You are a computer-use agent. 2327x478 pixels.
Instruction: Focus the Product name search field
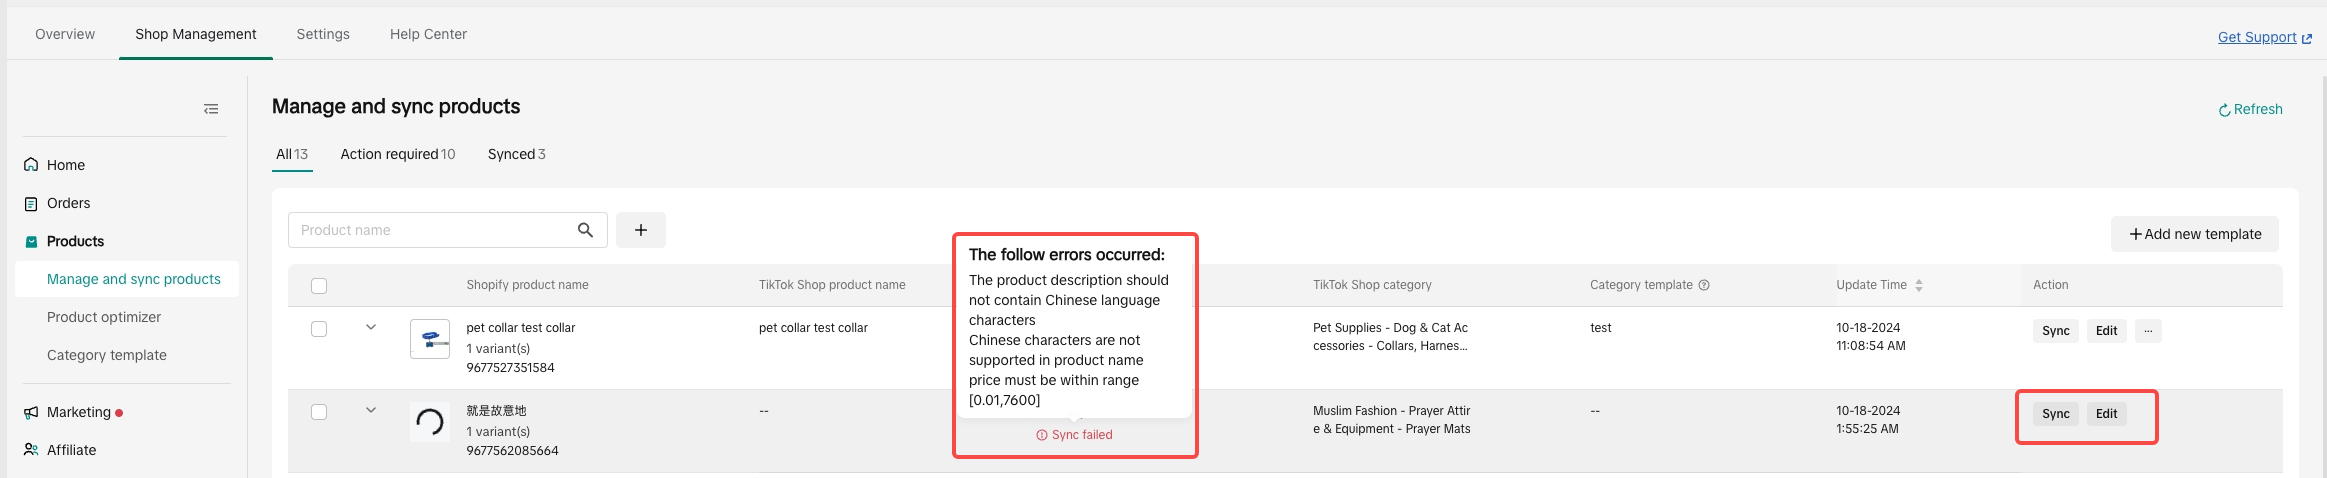point(430,230)
